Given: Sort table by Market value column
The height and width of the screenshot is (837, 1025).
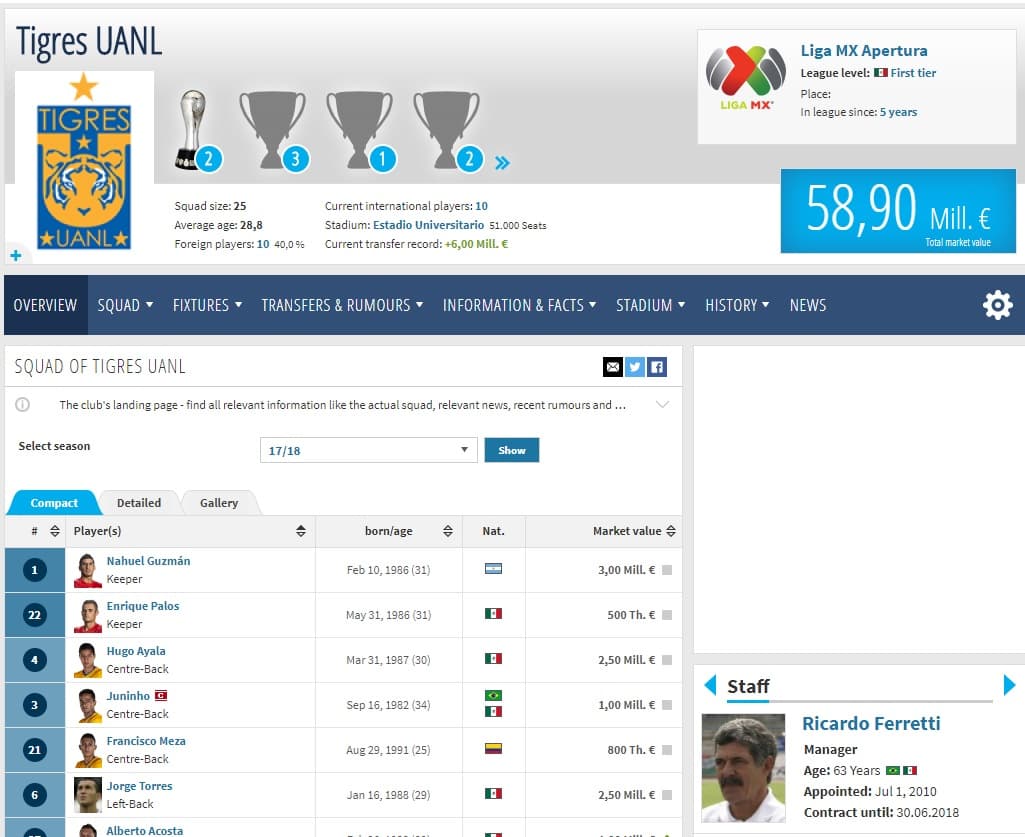Looking at the screenshot, I should pos(633,531).
